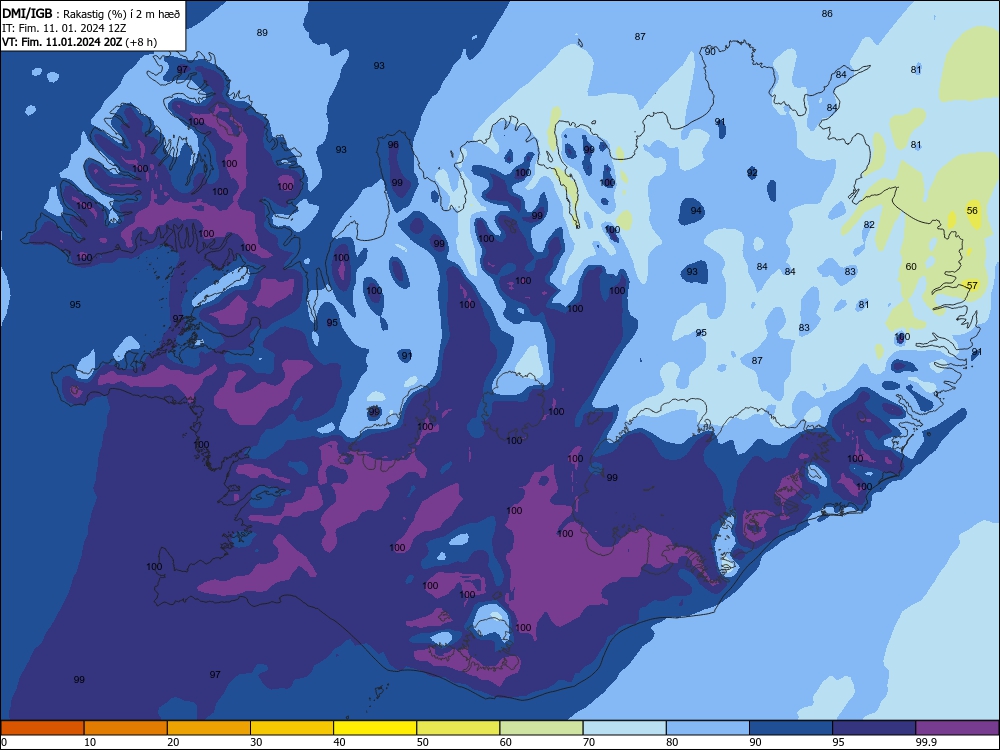Click the '57' humidity value on the map

(972, 286)
